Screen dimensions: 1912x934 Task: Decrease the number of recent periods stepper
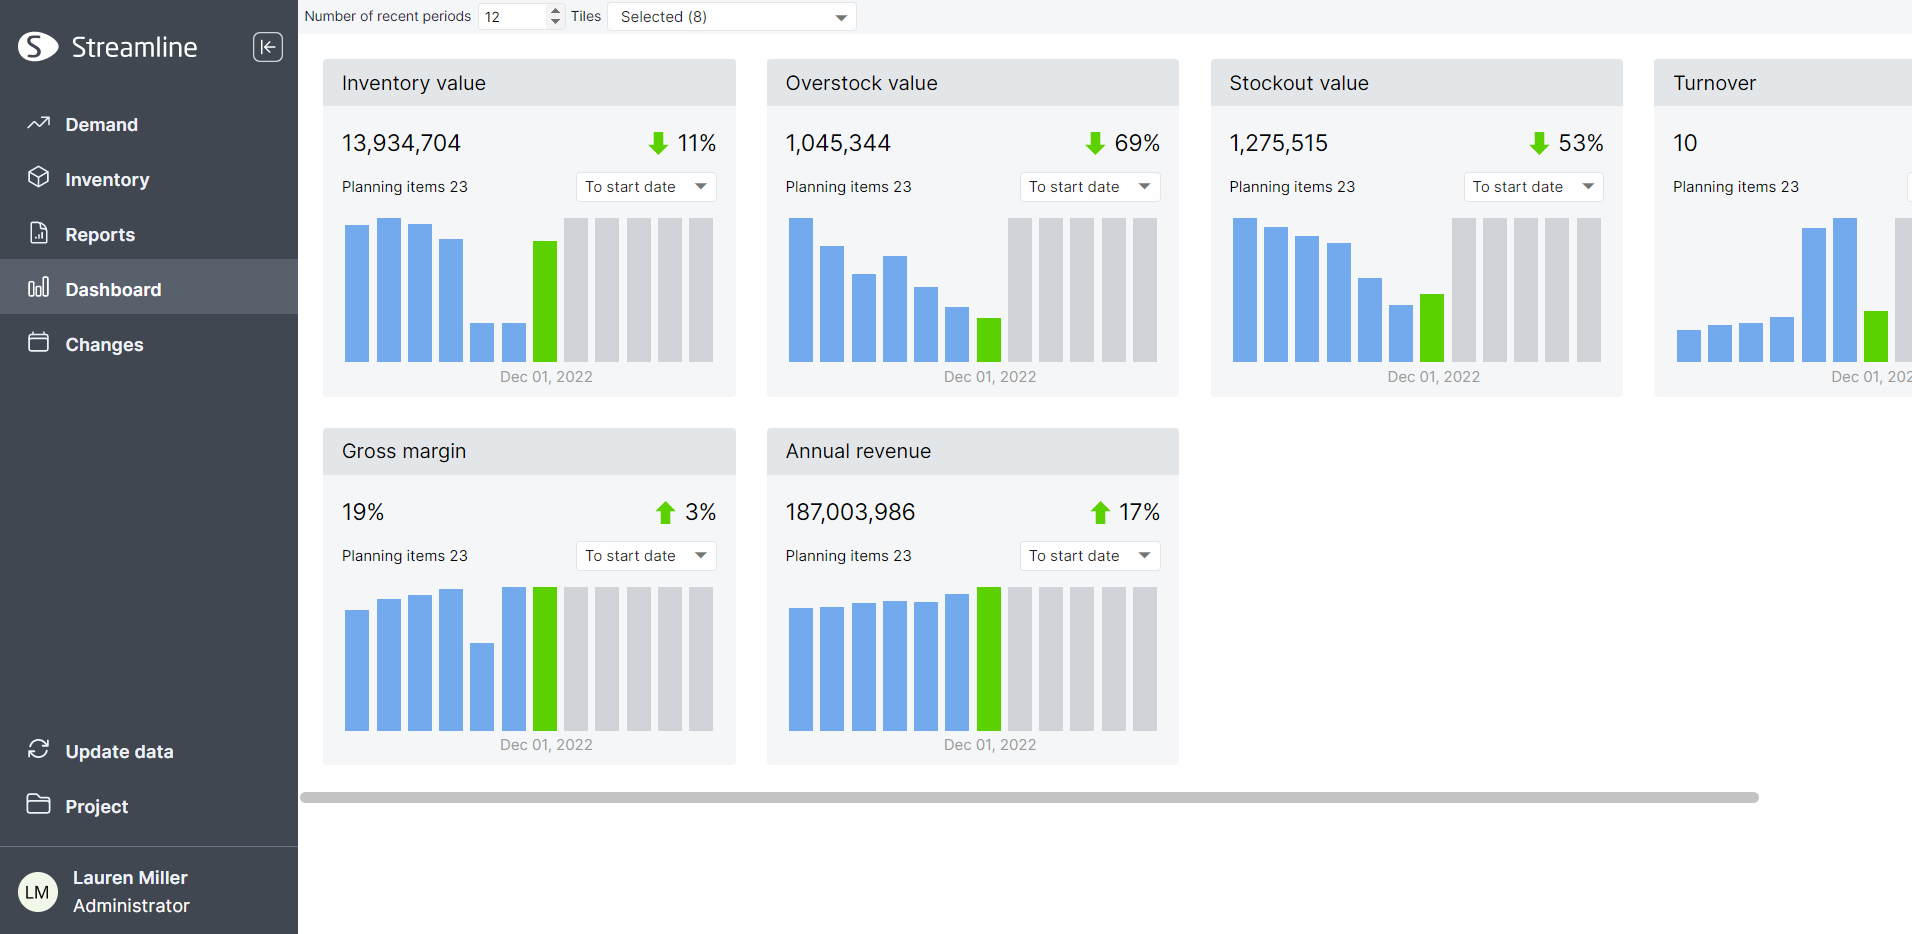coord(555,21)
